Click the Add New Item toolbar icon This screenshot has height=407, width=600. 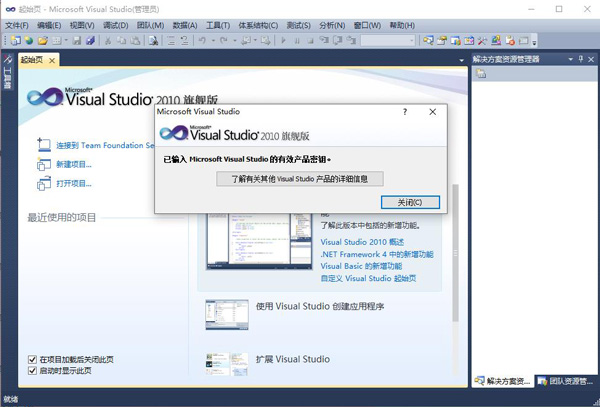click(x=57, y=40)
